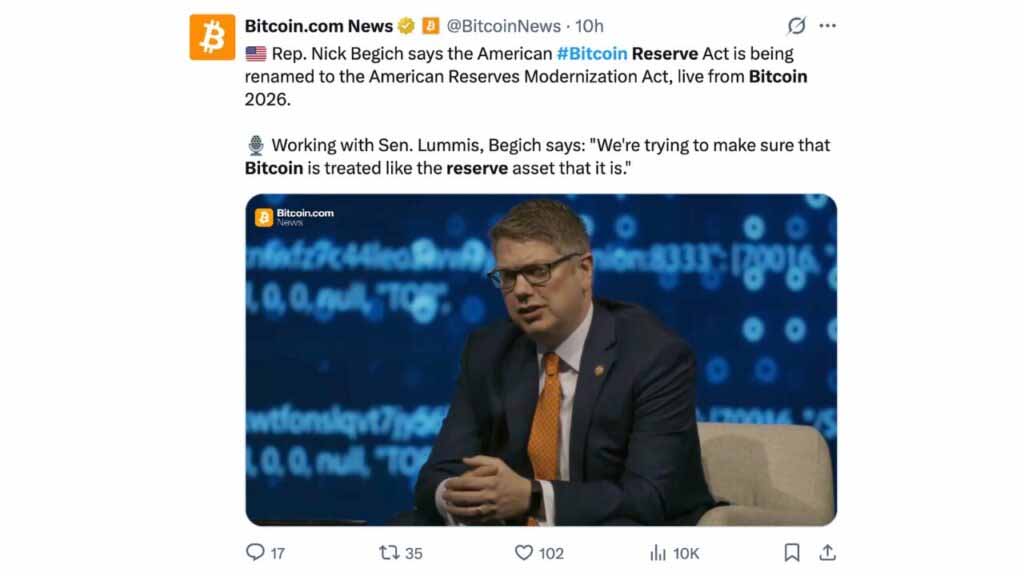Viewport: 1024px width, 576px height.
Task: Click the Sen. Lummis quote paragraph
Action: point(538,156)
